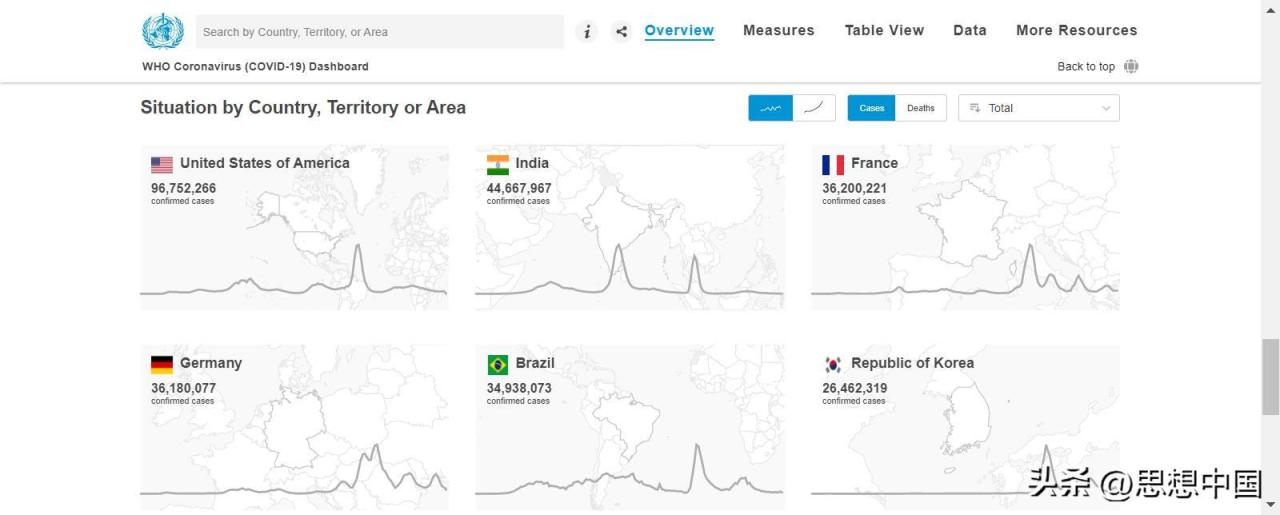Click the globe icon beside Back to top
The height and width of the screenshot is (515, 1280).
(x=1131, y=66)
